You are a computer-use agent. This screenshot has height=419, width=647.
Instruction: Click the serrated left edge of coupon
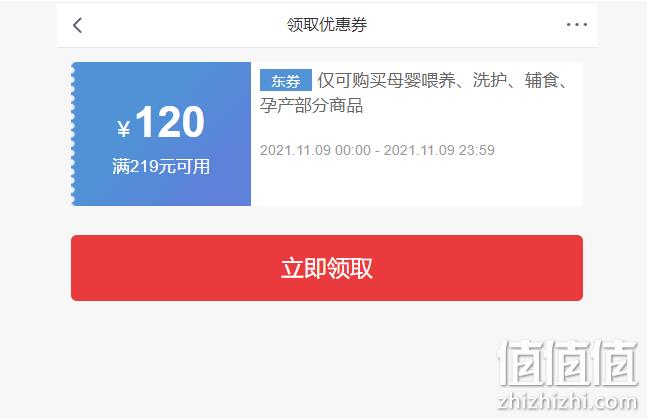(x=73, y=134)
